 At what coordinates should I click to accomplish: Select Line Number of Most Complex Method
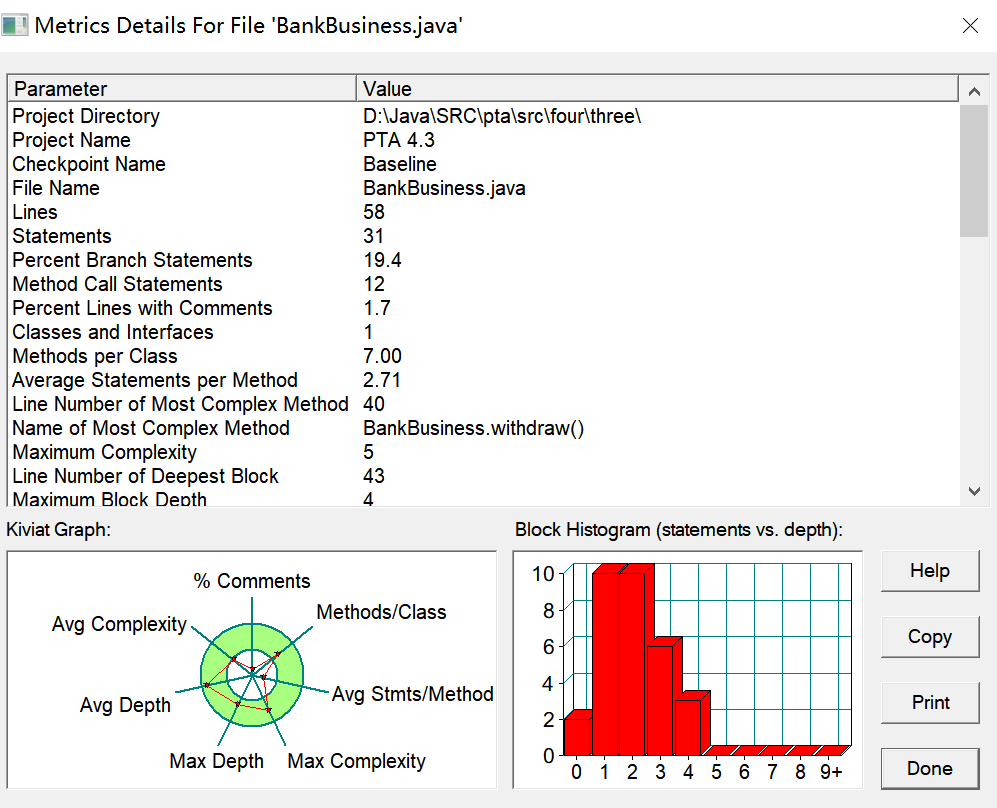[x=483, y=404]
